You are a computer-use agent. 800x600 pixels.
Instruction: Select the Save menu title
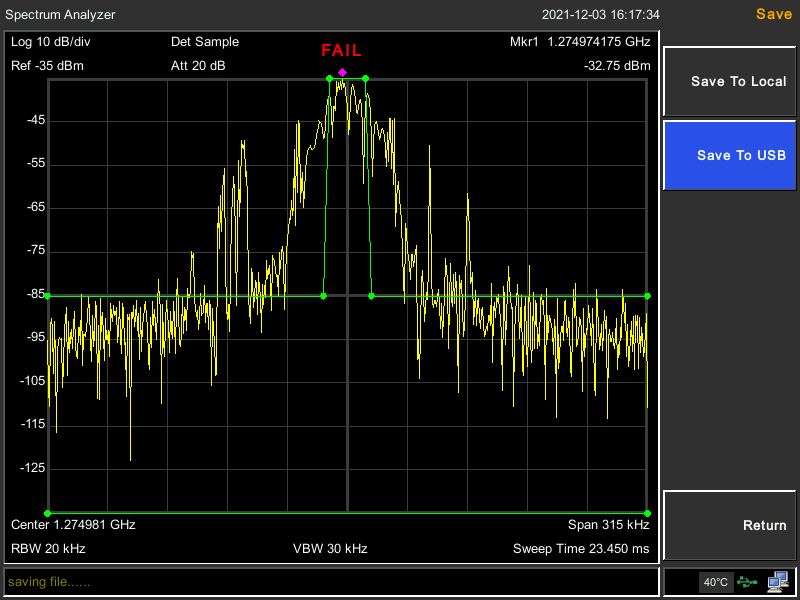774,14
